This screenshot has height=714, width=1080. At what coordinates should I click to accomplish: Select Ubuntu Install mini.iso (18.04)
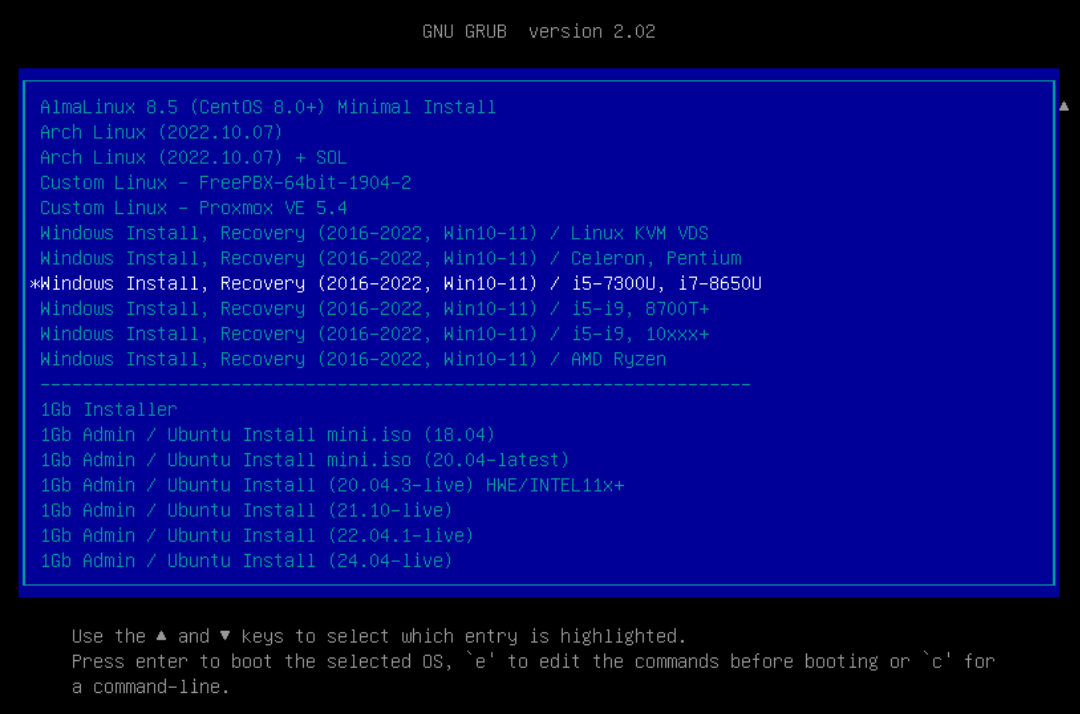pyautogui.click(x=267, y=435)
